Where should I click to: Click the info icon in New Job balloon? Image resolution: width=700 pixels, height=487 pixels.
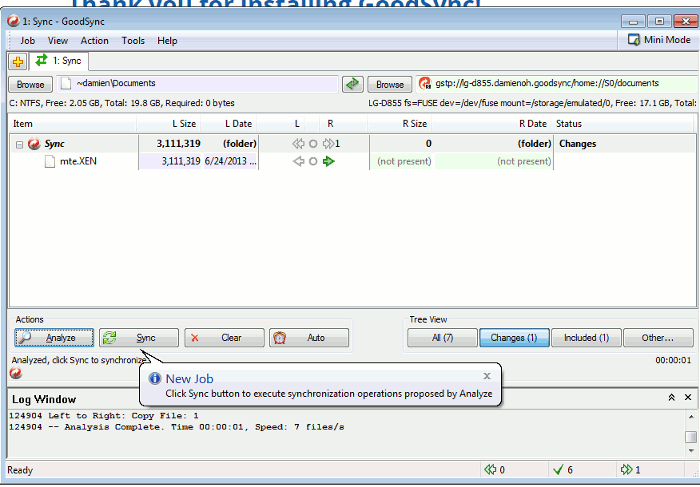(x=155, y=379)
